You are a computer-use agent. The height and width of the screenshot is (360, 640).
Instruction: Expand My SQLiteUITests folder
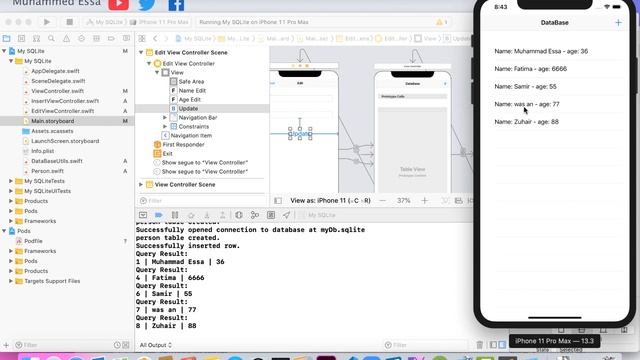pyautogui.click(x=11, y=191)
